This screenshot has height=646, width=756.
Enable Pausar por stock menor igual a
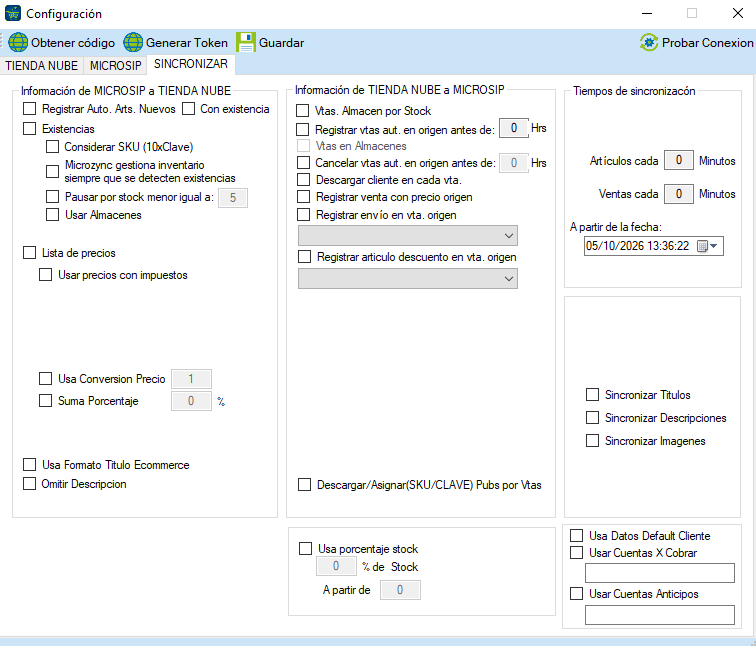point(52,197)
